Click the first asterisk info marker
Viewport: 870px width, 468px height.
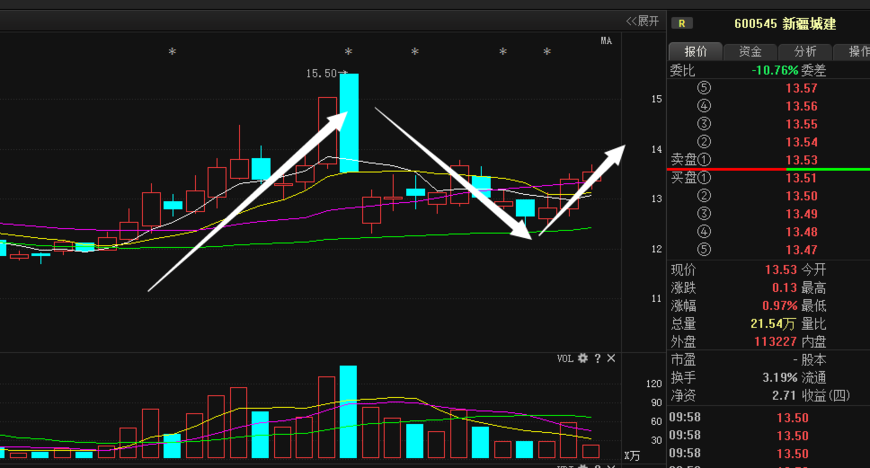point(173,52)
